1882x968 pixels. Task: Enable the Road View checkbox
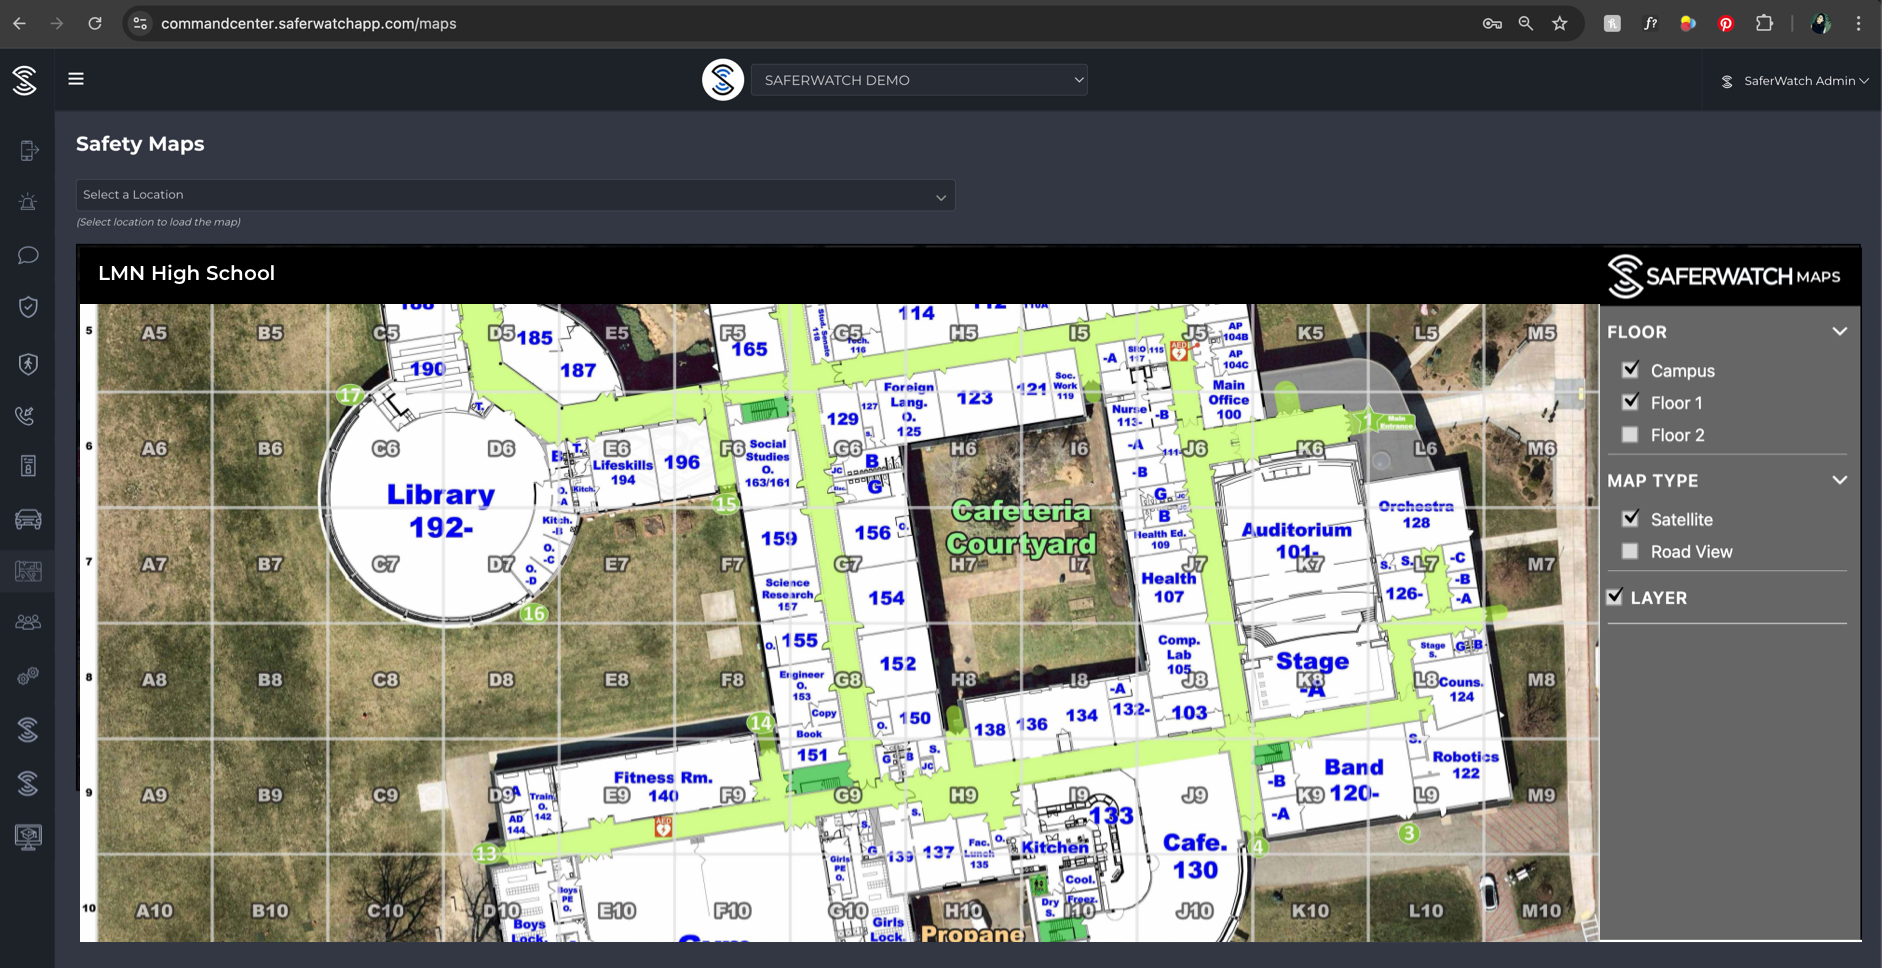point(1630,551)
